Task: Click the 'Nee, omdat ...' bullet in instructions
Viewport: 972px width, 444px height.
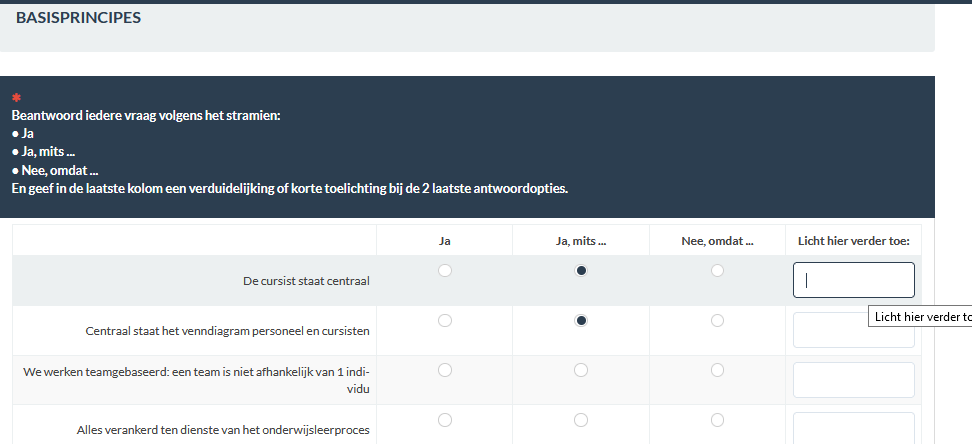Action: (55, 171)
